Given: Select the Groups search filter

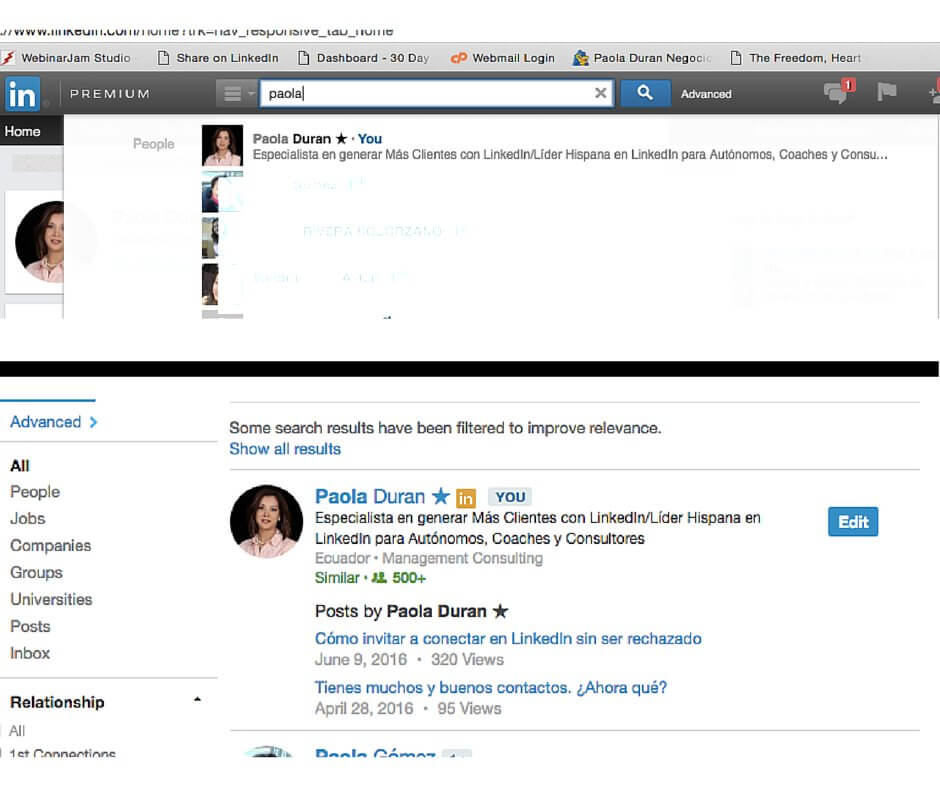Looking at the screenshot, I should pyautogui.click(x=36, y=573).
